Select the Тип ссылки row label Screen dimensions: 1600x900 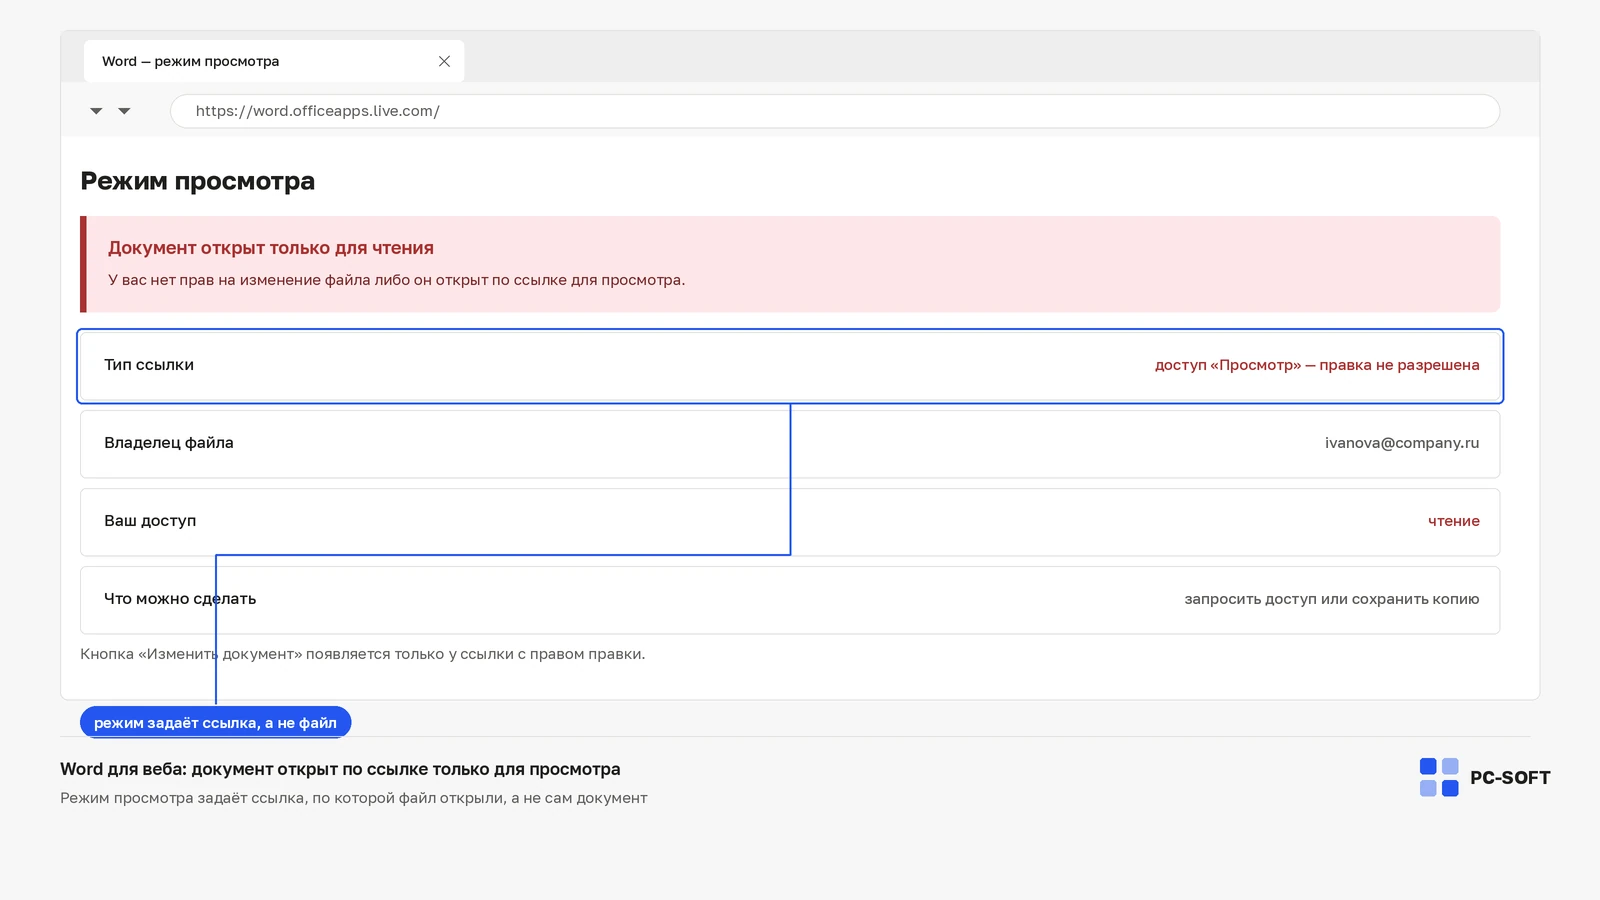(149, 365)
